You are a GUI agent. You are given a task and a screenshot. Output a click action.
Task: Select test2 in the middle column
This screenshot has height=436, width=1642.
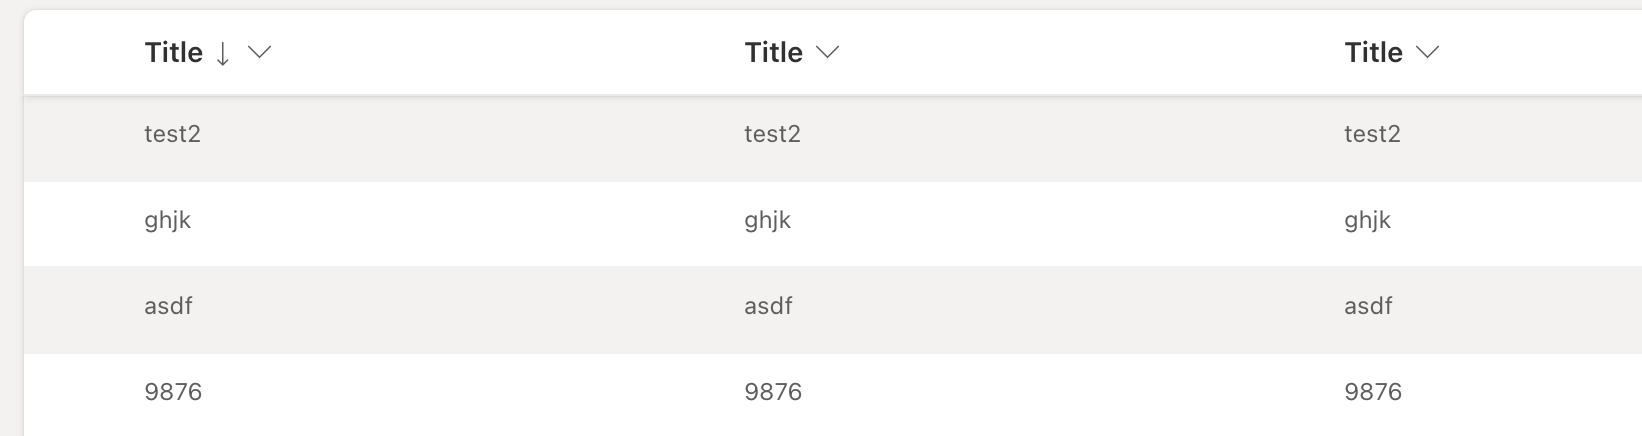773,134
